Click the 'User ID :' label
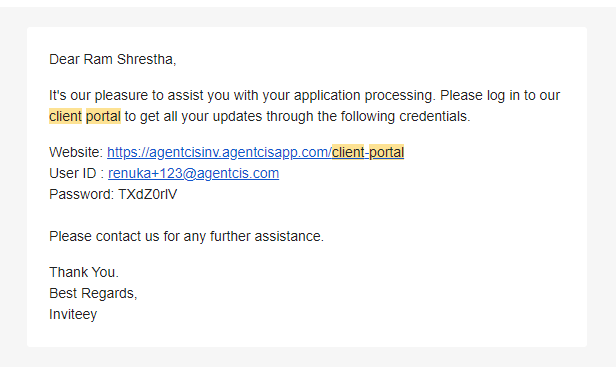616x367 pixels. [x=76, y=173]
